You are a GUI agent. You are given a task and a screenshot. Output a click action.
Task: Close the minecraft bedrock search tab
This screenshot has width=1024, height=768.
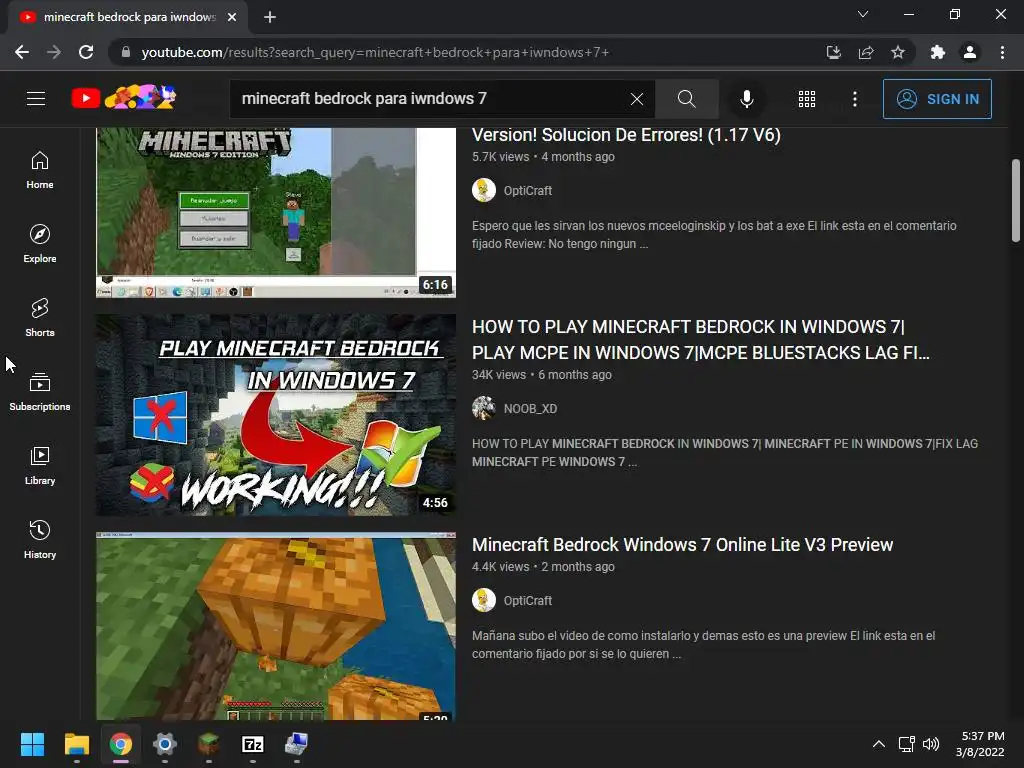click(232, 17)
